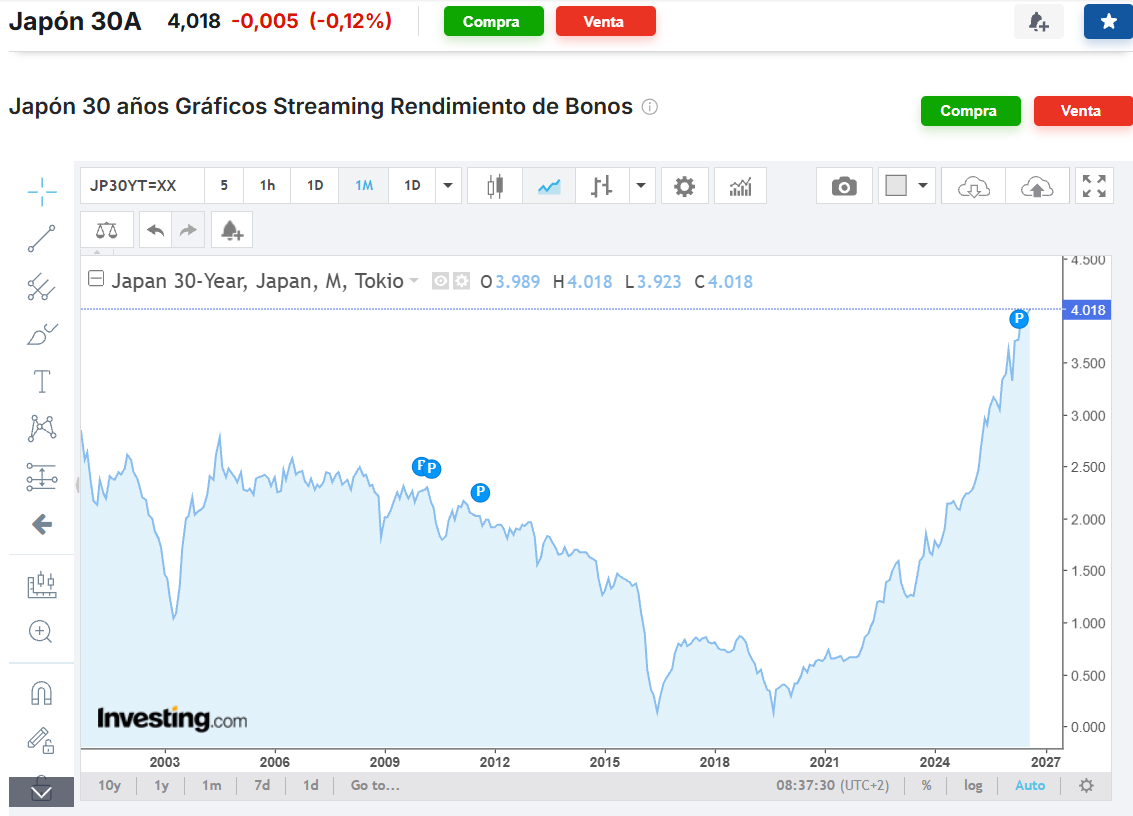Screen dimensions: 1133x816
Task: Click the red Venta button in header
Action: click(x=606, y=22)
